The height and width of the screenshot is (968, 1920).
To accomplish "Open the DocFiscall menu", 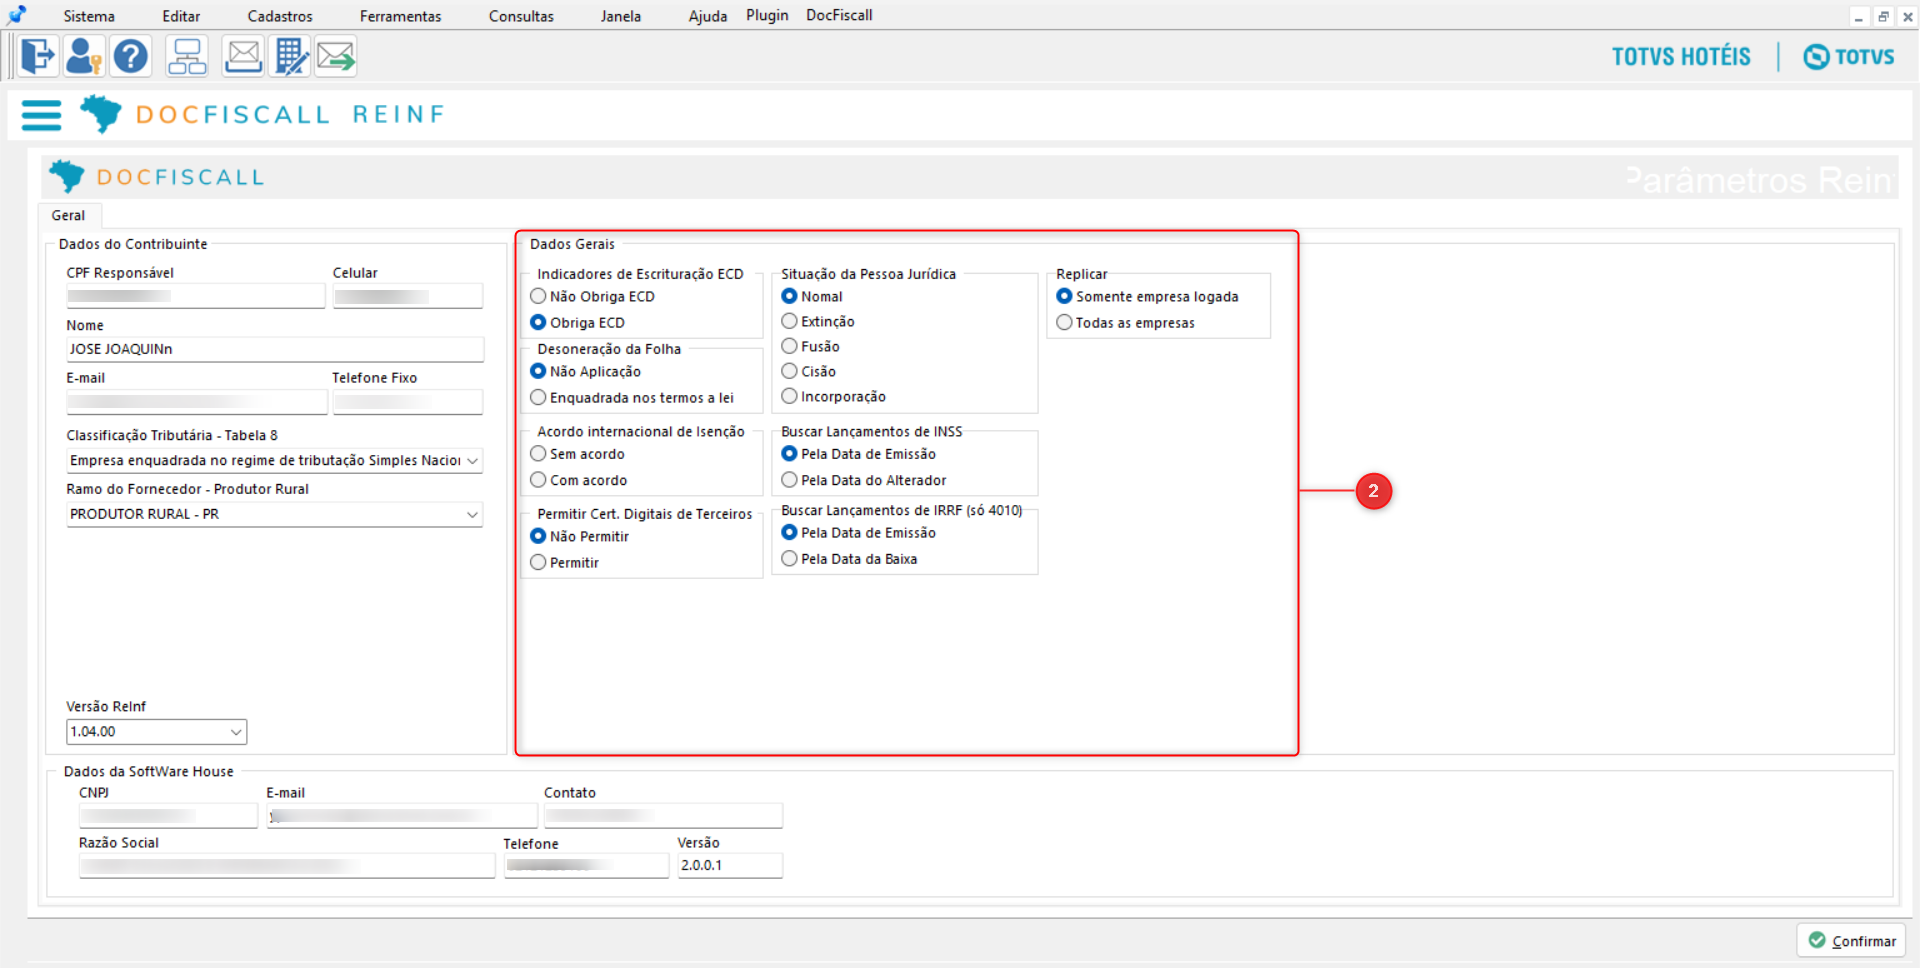I will pyautogui.click(x=839, y=15).
